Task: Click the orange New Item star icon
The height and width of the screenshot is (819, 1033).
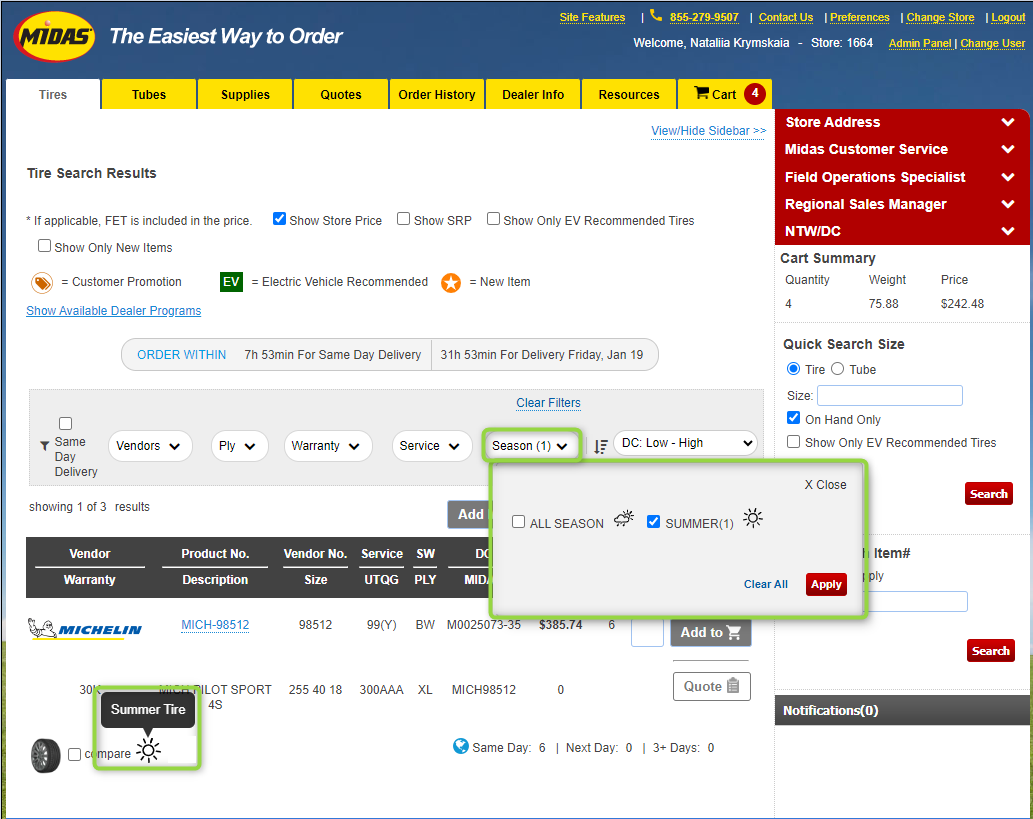Action: click(451, 283)
